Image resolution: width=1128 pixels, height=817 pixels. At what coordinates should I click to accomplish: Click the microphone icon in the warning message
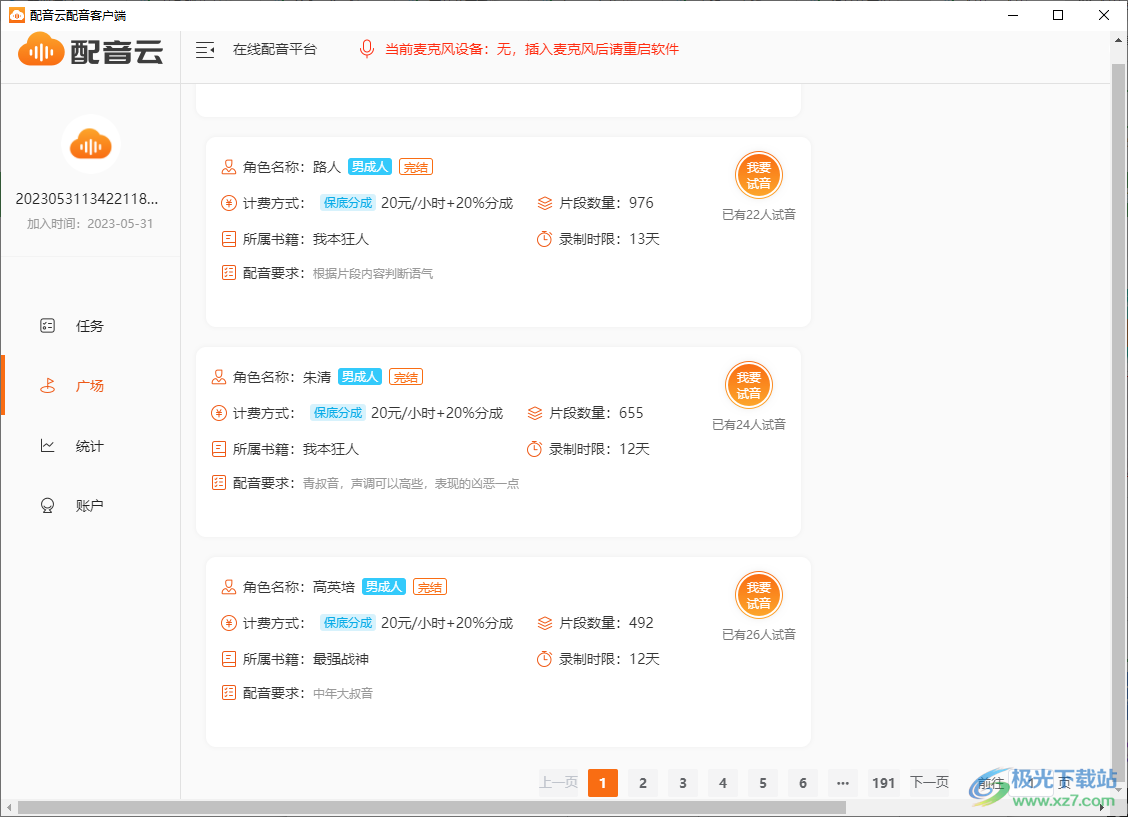click(366, 48)
